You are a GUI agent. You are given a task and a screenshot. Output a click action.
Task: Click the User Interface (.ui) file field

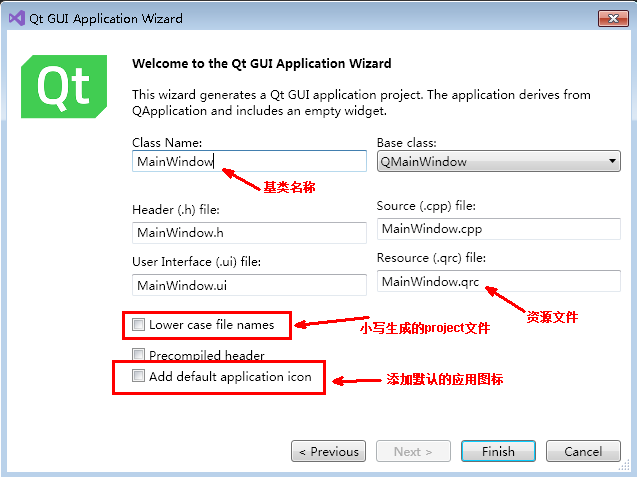point(249,285)
